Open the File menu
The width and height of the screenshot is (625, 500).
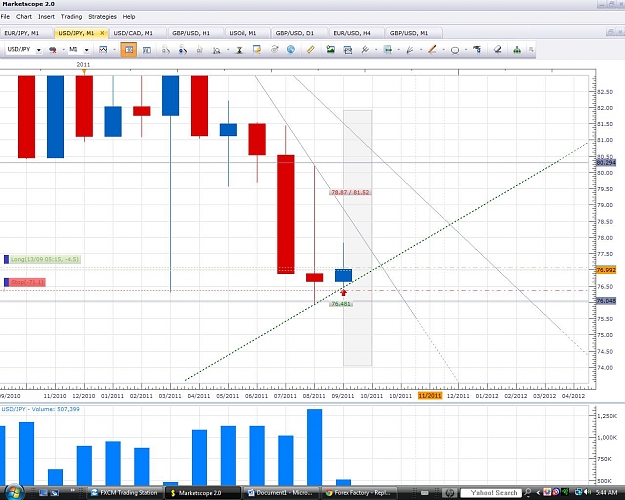click(x=5, y=17)
